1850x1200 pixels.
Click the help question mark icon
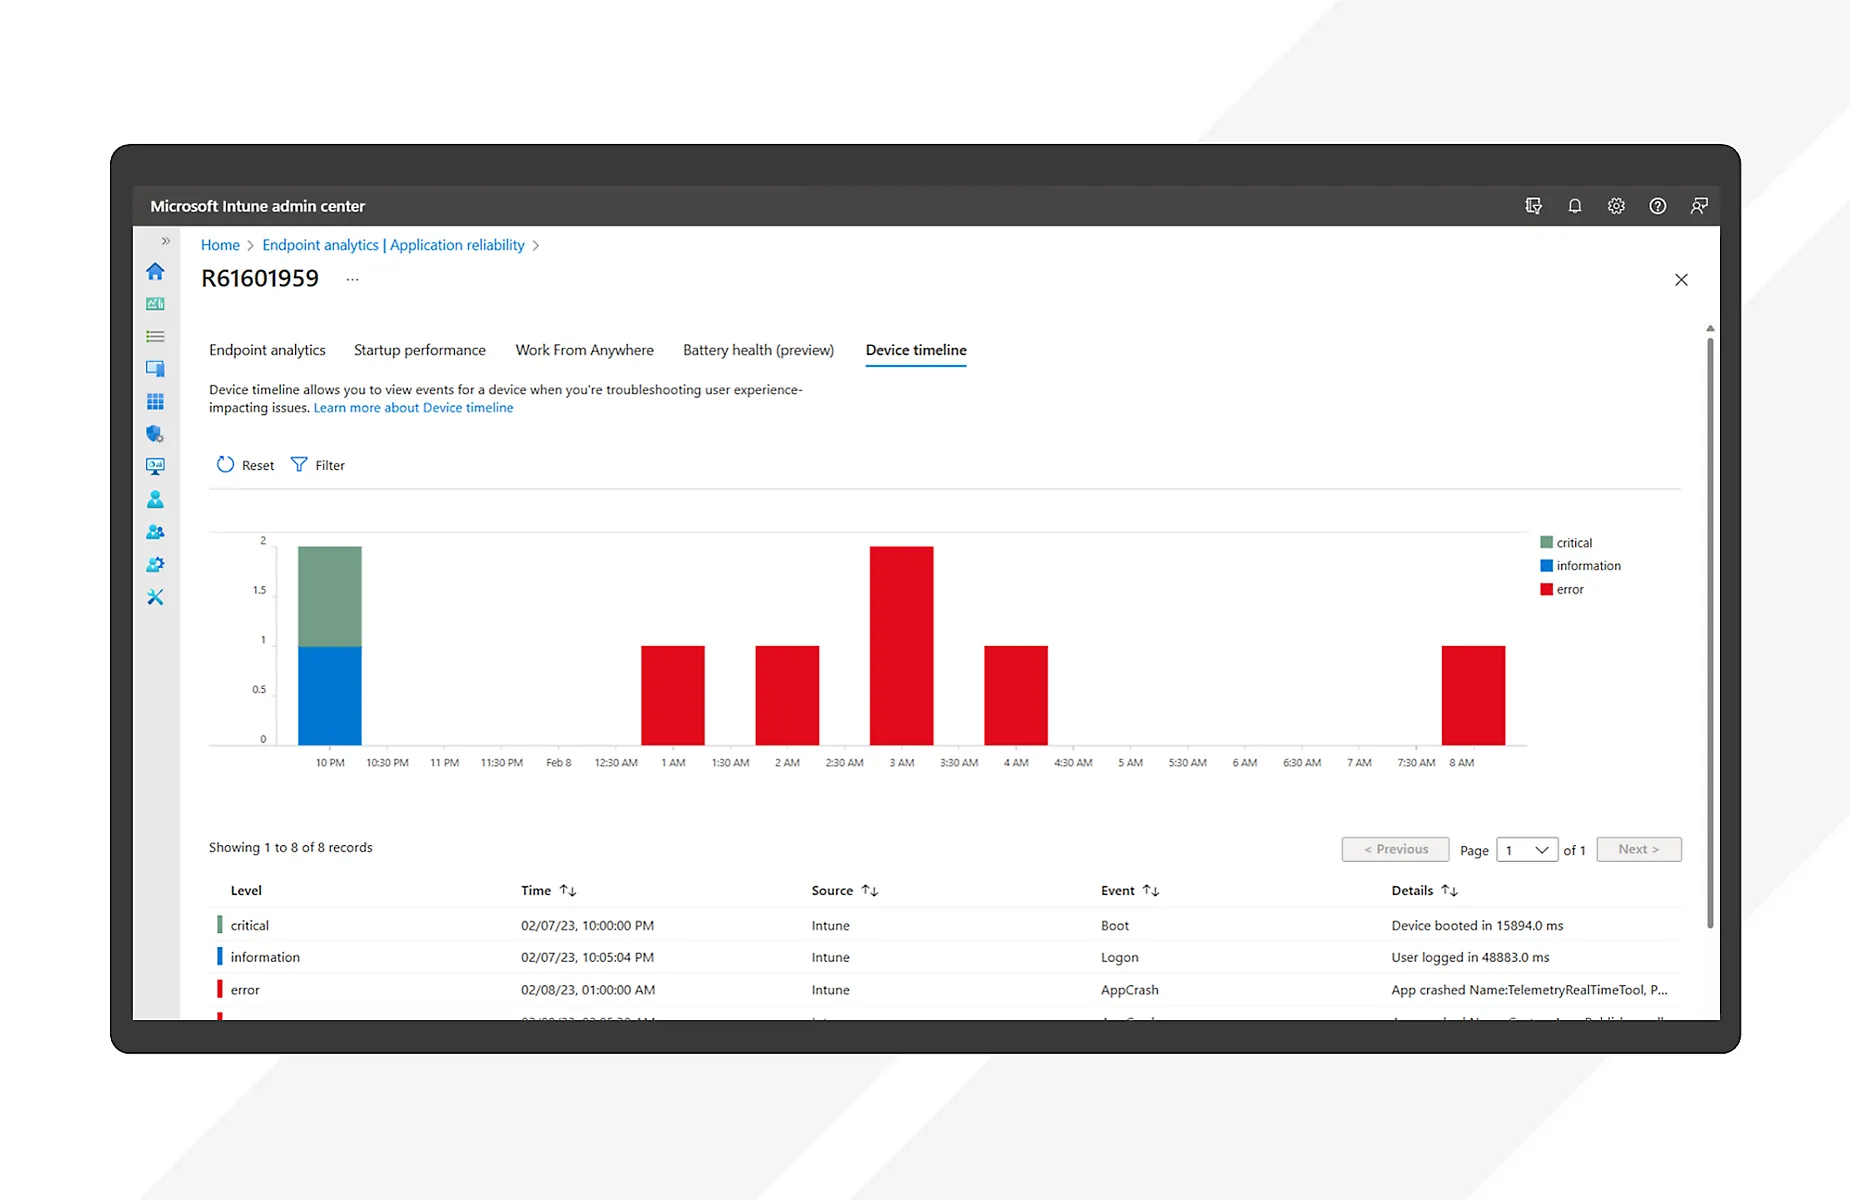[1658, 206]
